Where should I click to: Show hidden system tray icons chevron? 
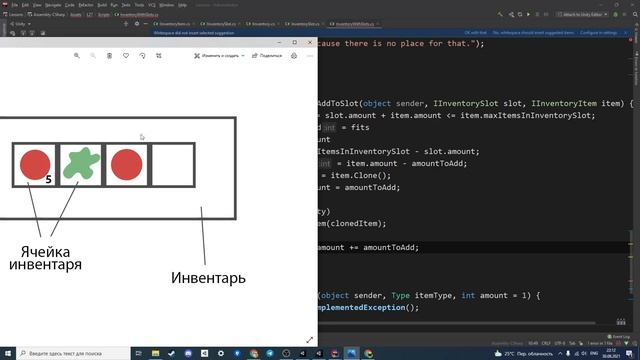560,353
